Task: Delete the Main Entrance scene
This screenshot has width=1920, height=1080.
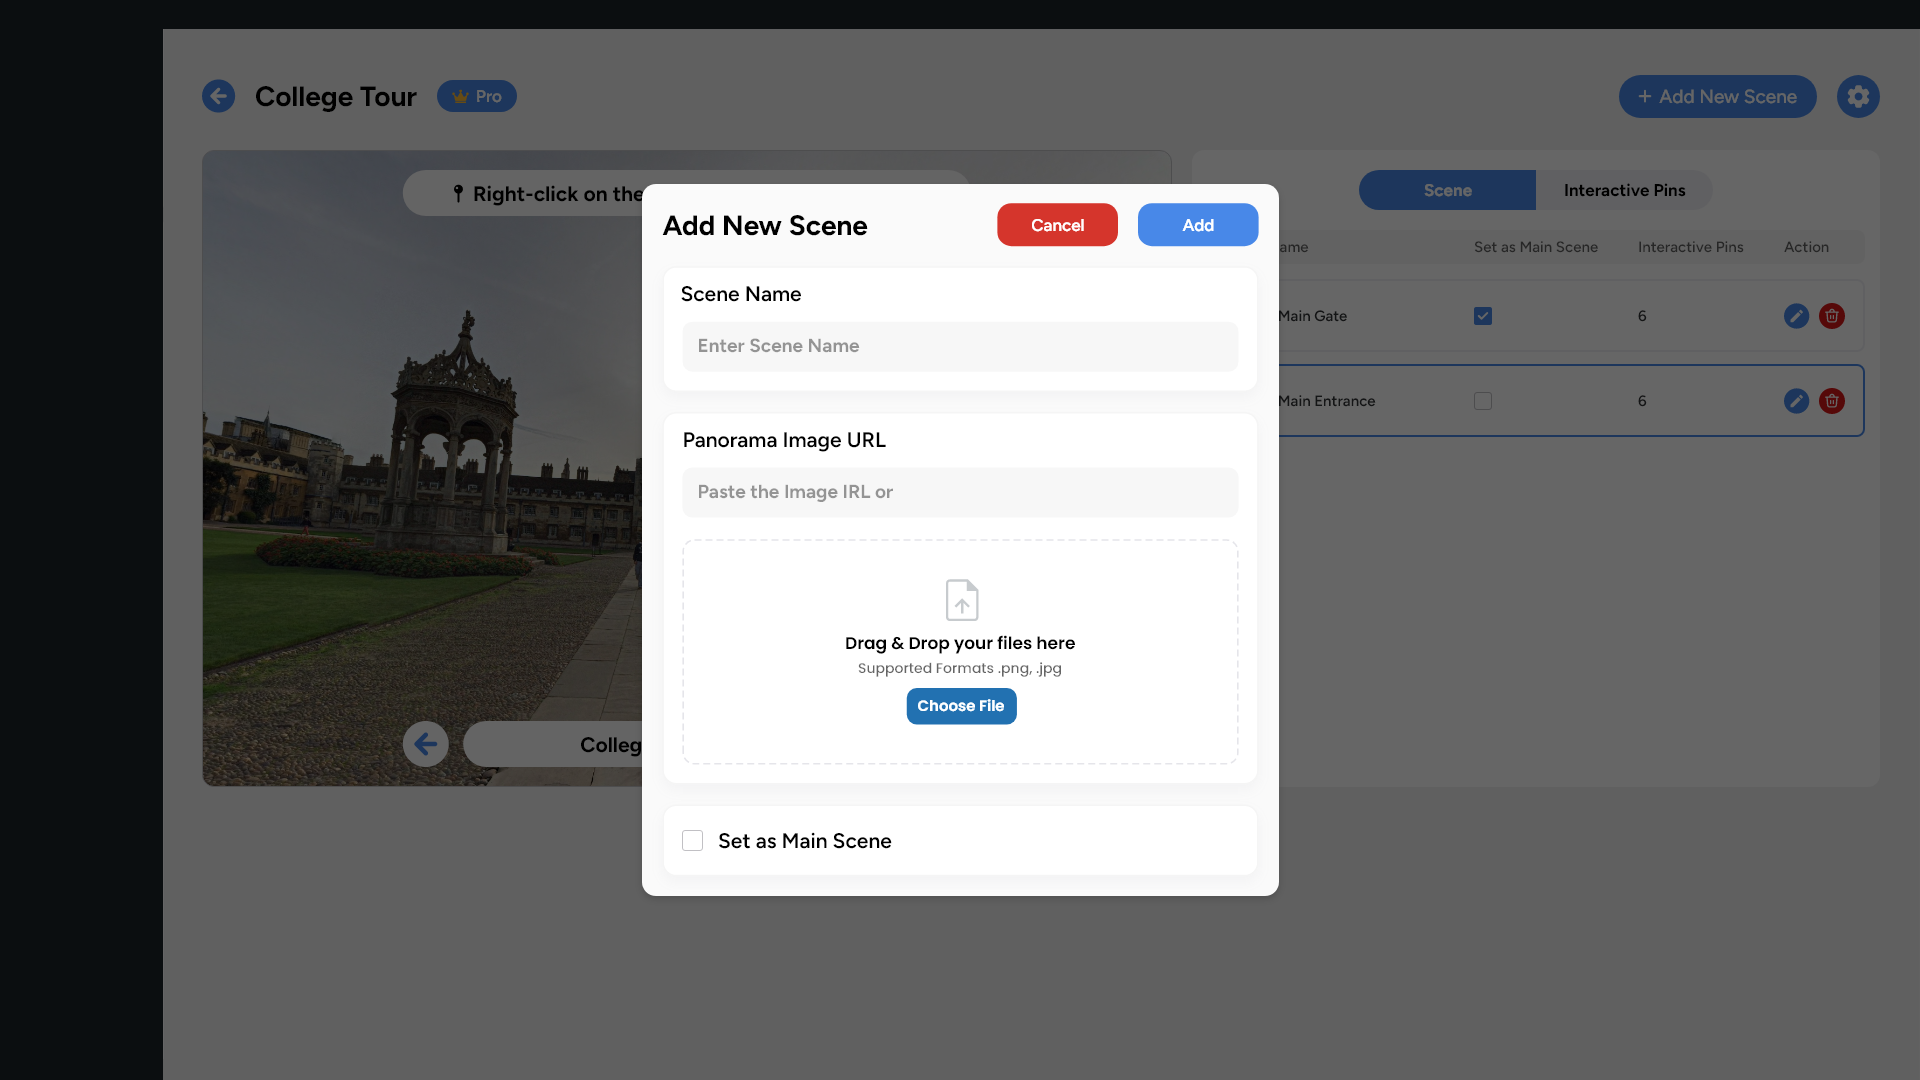Action: [1832, 401]
